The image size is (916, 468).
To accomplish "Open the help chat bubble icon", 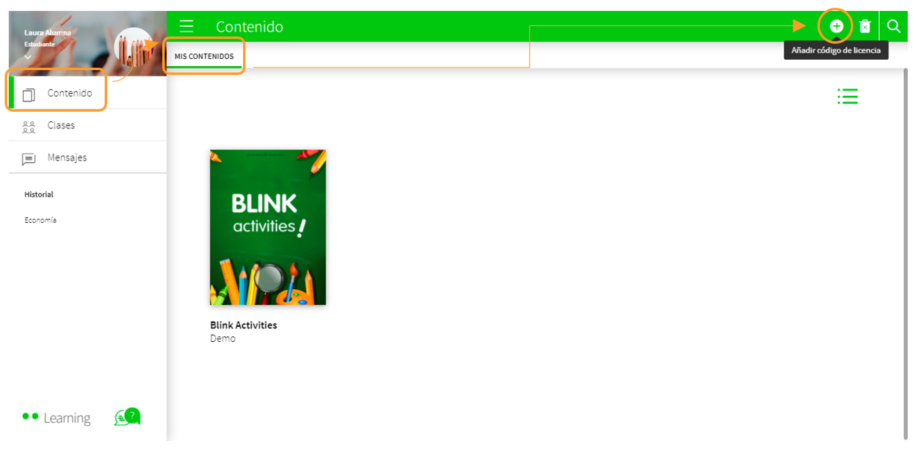I will point(126,417).
